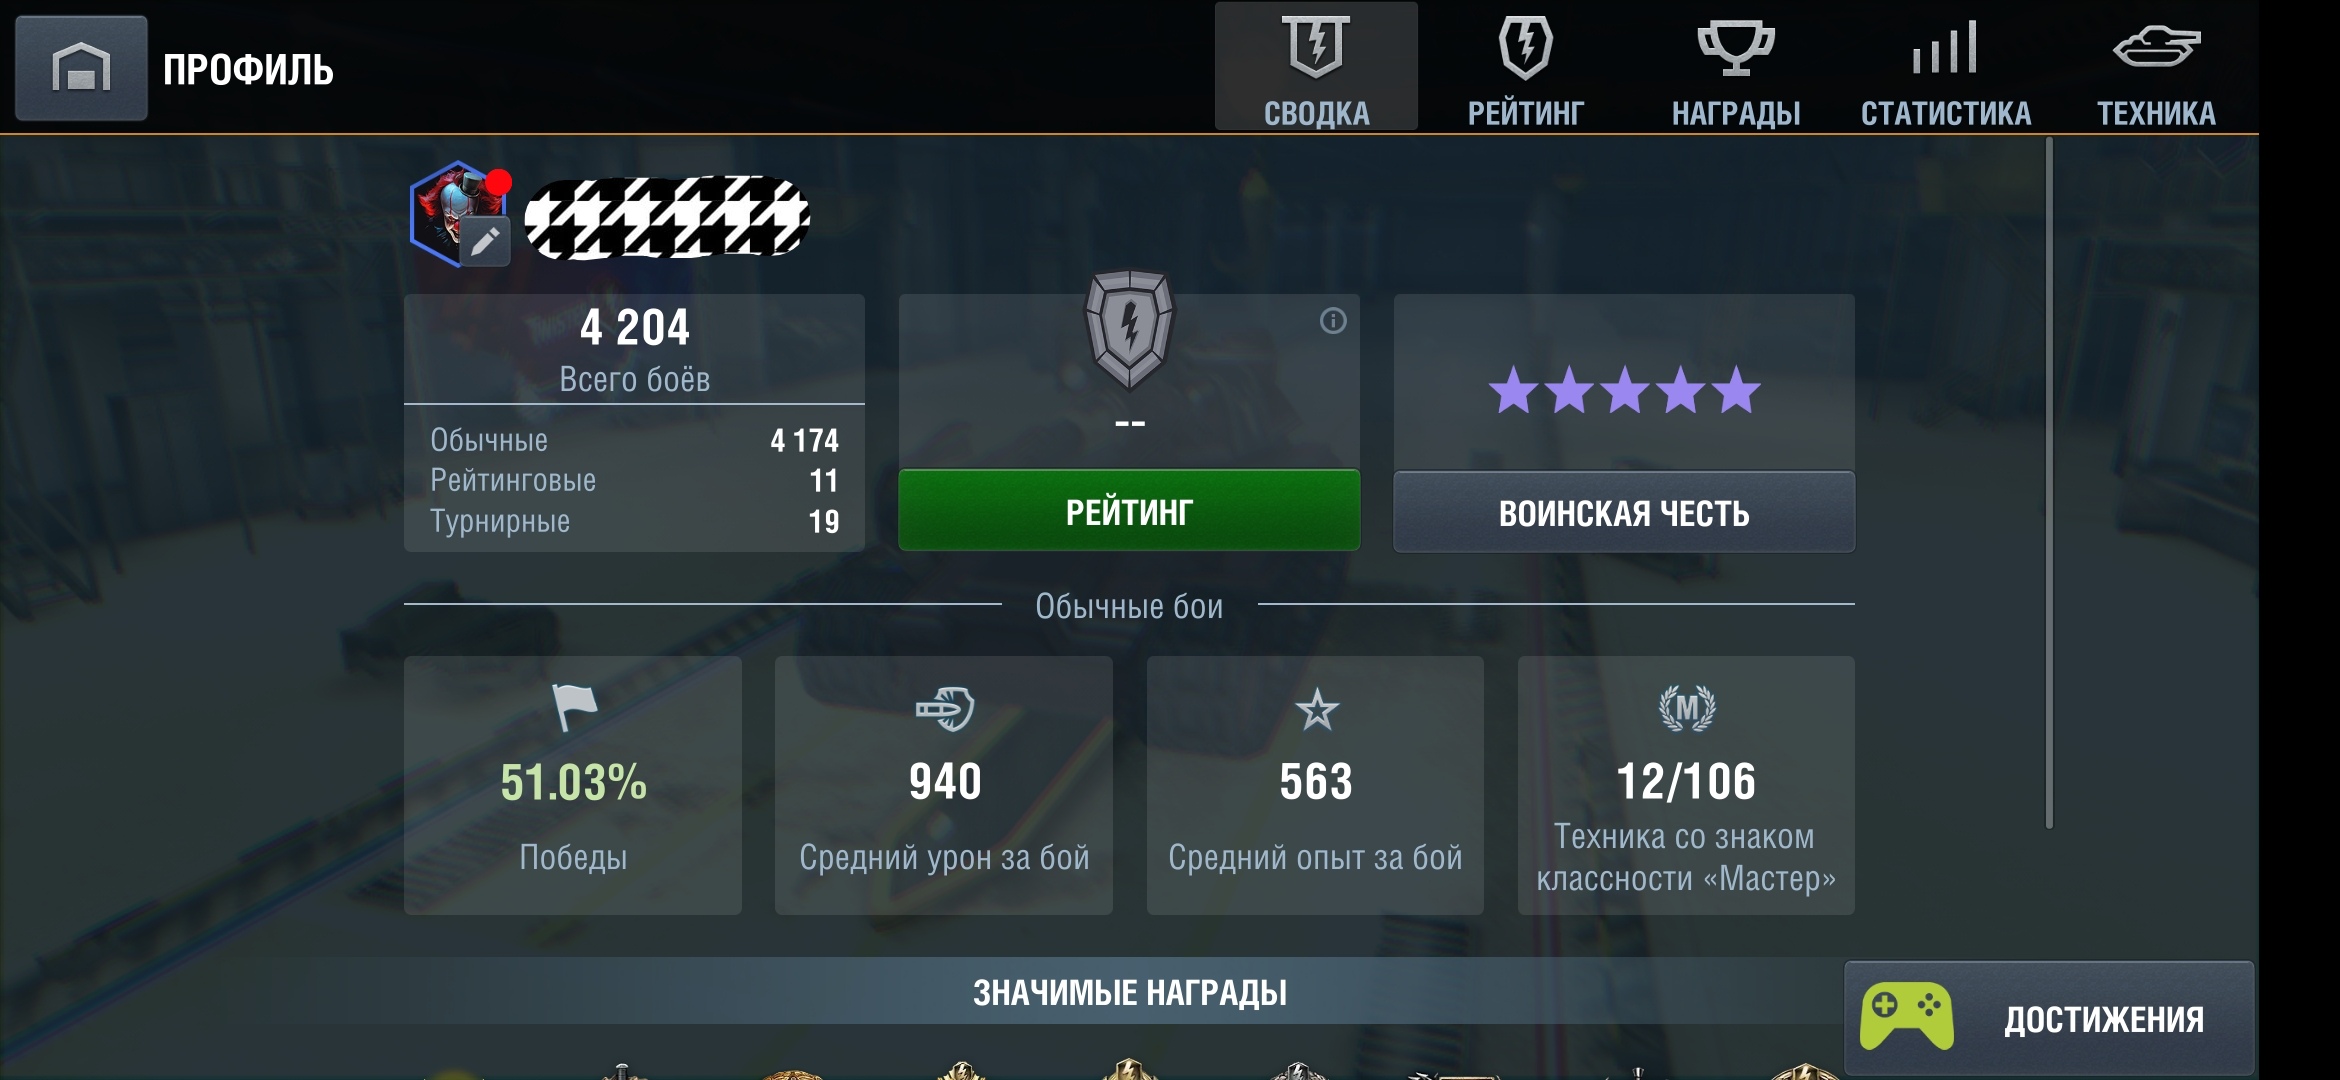Edit avatar with pencil icon
Viewport: 2340px width, 1080px height.
[x=485, y=241]
